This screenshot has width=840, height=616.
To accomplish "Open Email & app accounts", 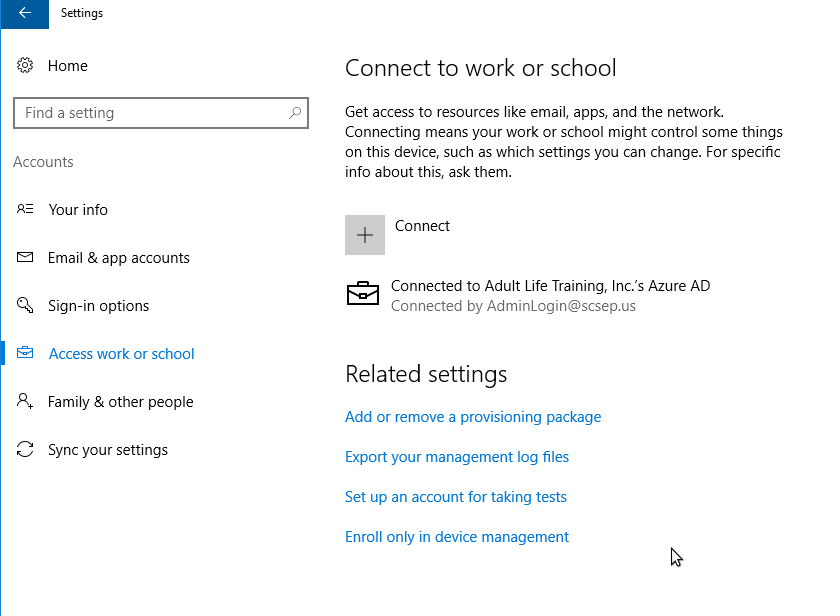I will click(x=118, y=258).
